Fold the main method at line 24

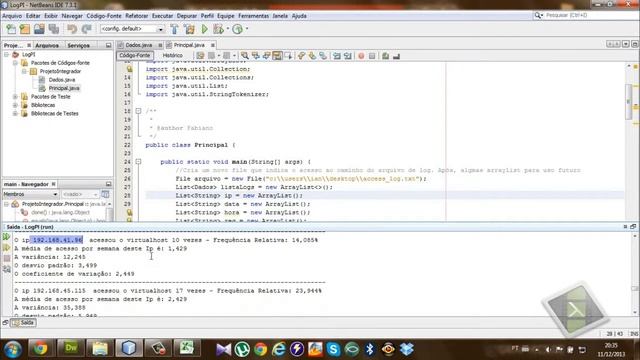pos(138,162)
